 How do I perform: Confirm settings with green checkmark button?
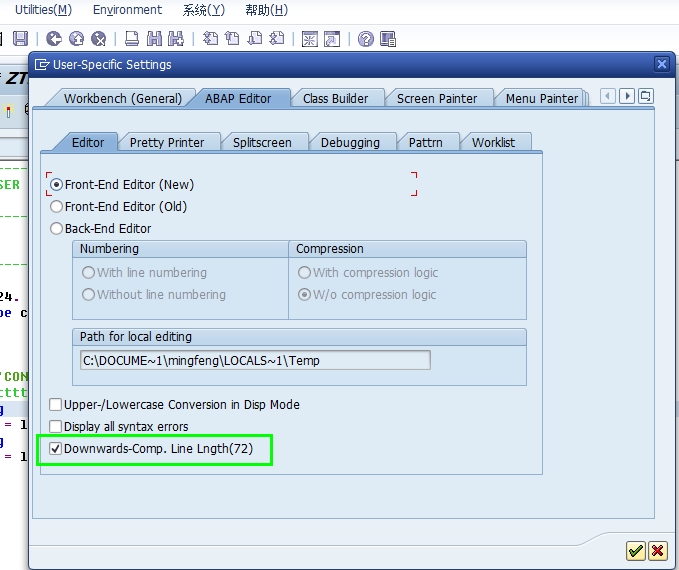[636, 551]
